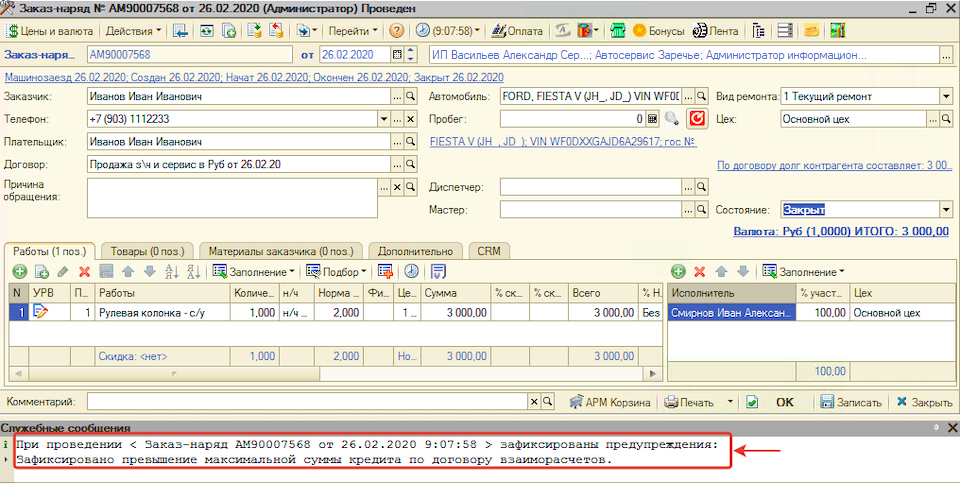The image size is (960, 483).
Task: Add an executor with green plus icon
Action: pyautogui.click(x=678, y=271)
